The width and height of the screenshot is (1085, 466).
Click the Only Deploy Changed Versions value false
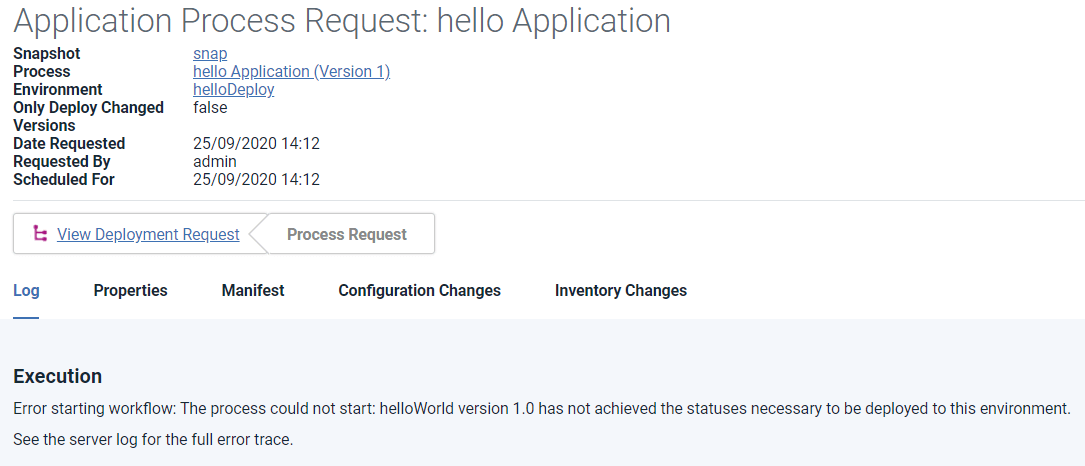point(210,108)
